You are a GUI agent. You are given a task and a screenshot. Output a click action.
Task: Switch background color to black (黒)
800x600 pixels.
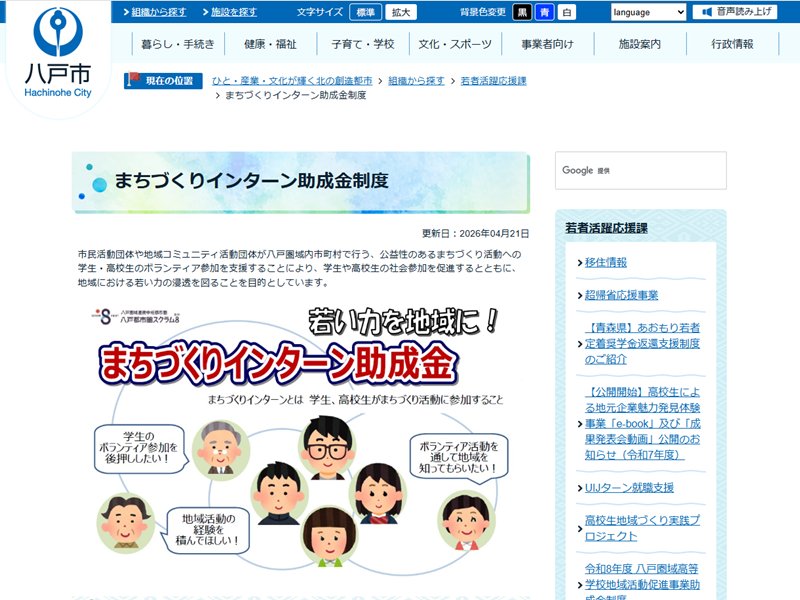(523, 13)
